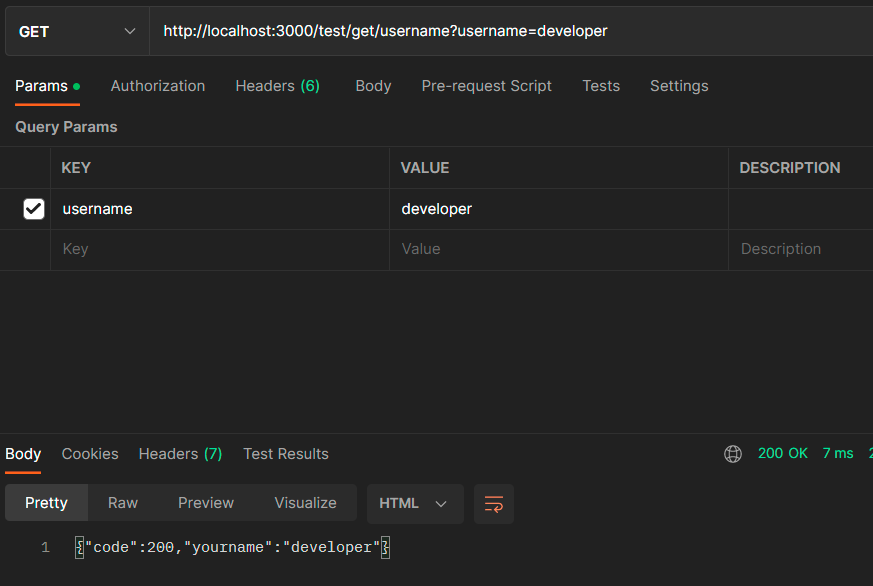
Task: Show the Test Results tab
Action: 286,454
